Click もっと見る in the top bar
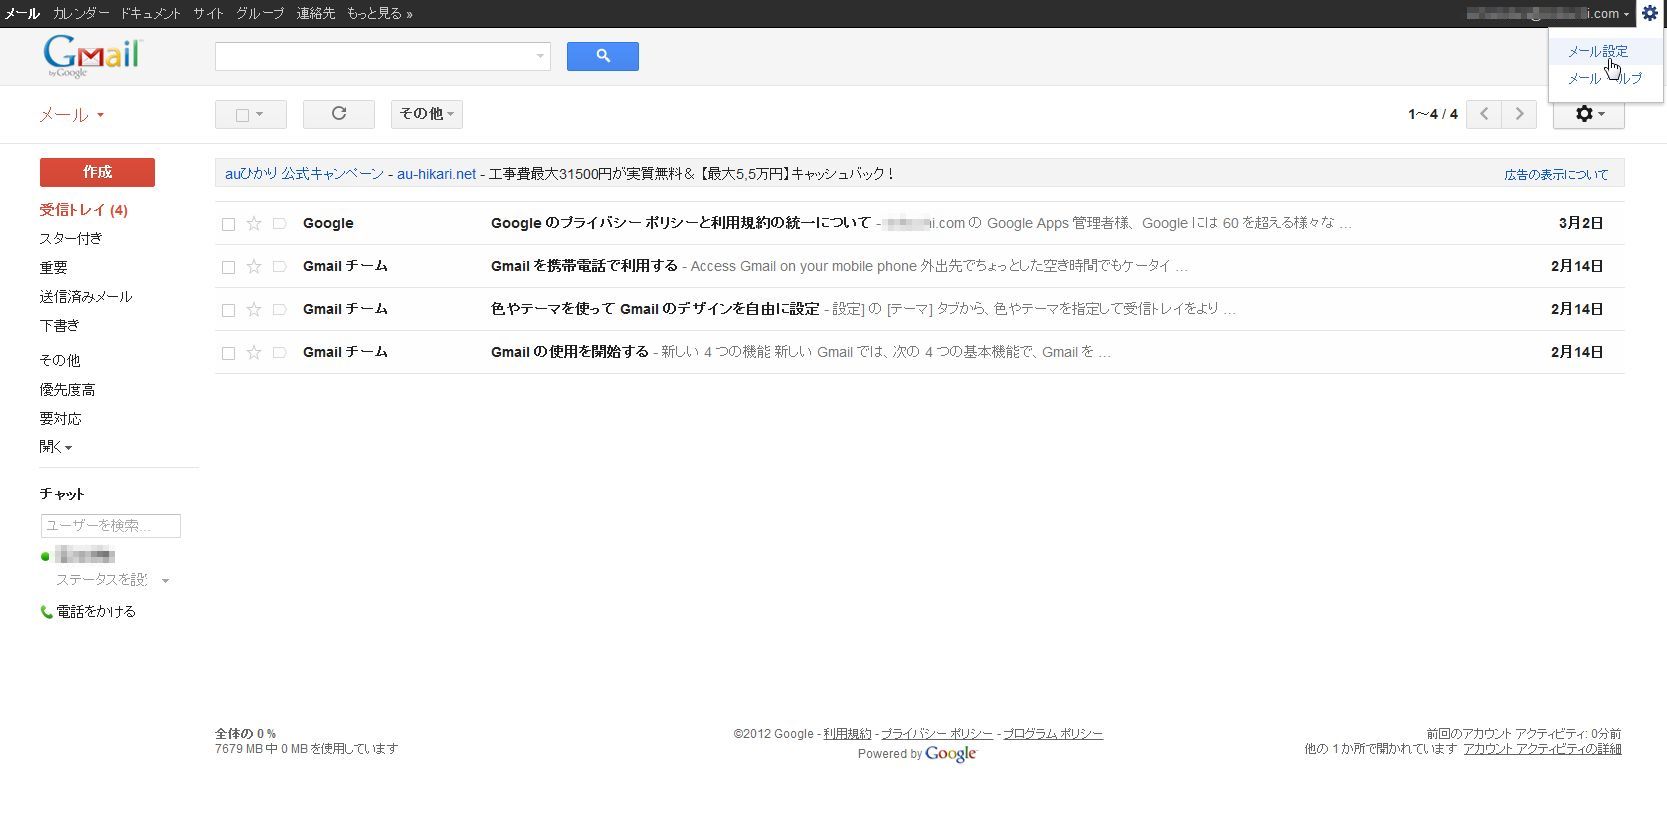This screenshot has height=838, width=1667. tap(379, 13)
